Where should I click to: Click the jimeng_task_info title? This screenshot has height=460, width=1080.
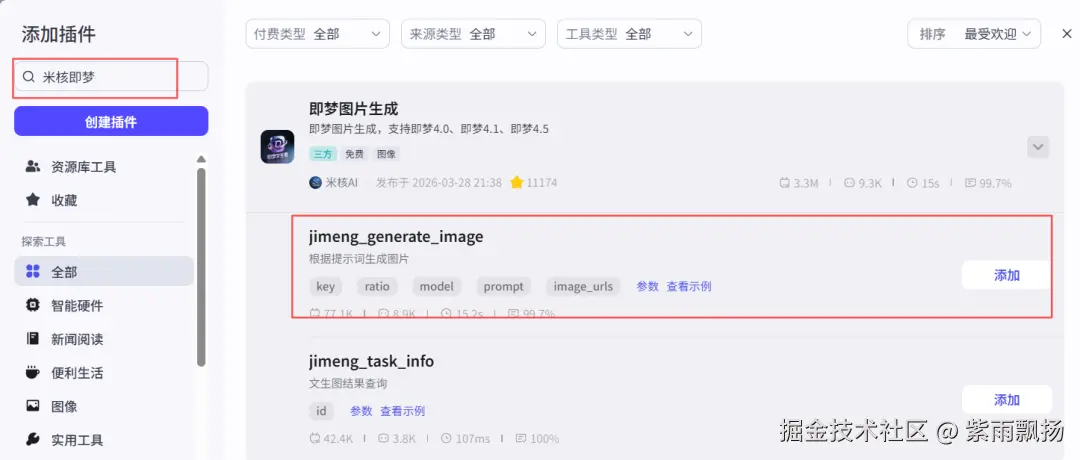[371, 361]
